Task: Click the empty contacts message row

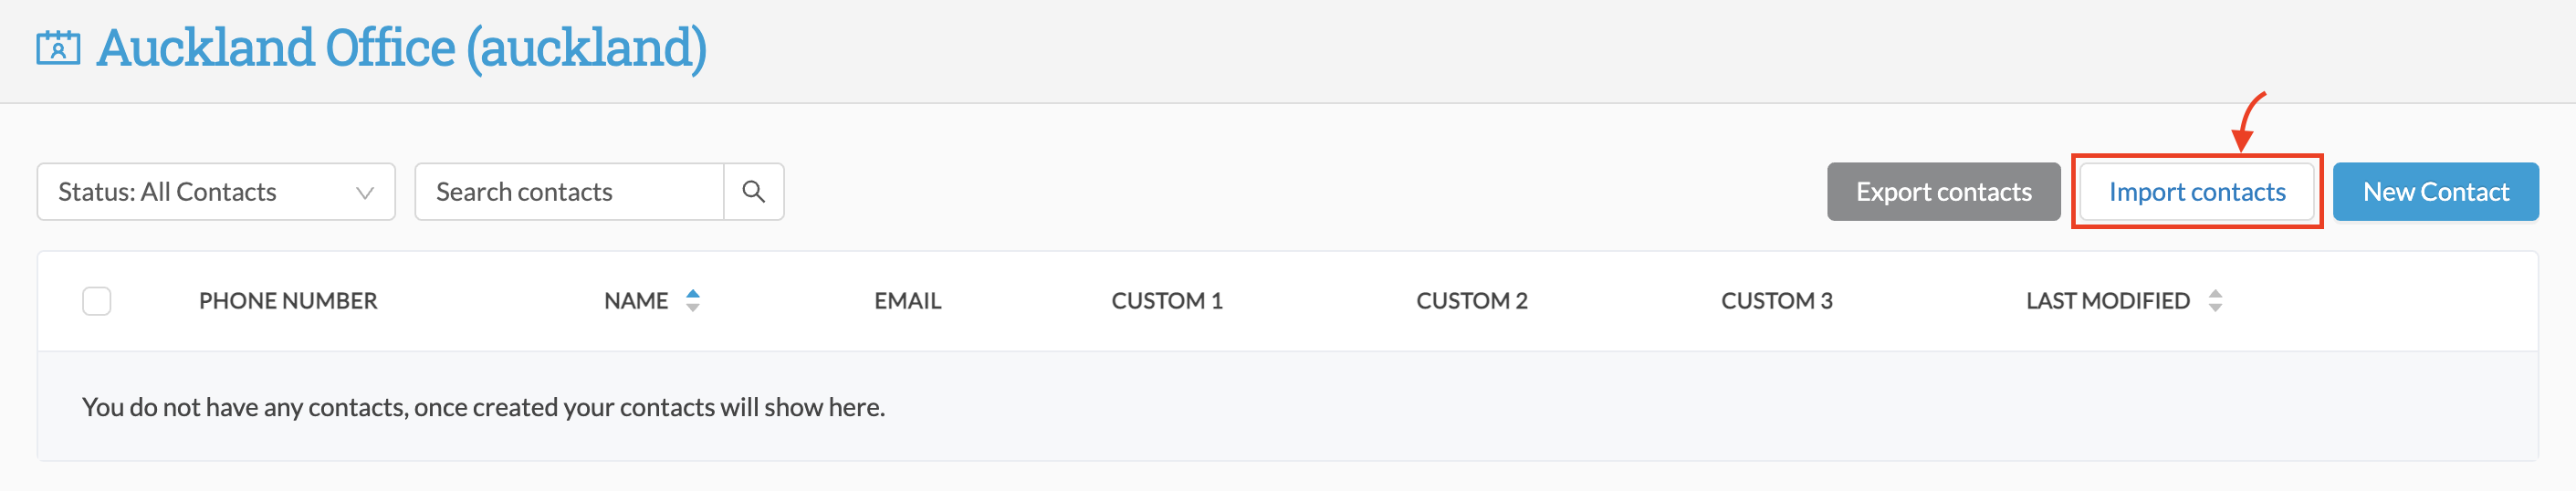Action: click(1288, 406)
